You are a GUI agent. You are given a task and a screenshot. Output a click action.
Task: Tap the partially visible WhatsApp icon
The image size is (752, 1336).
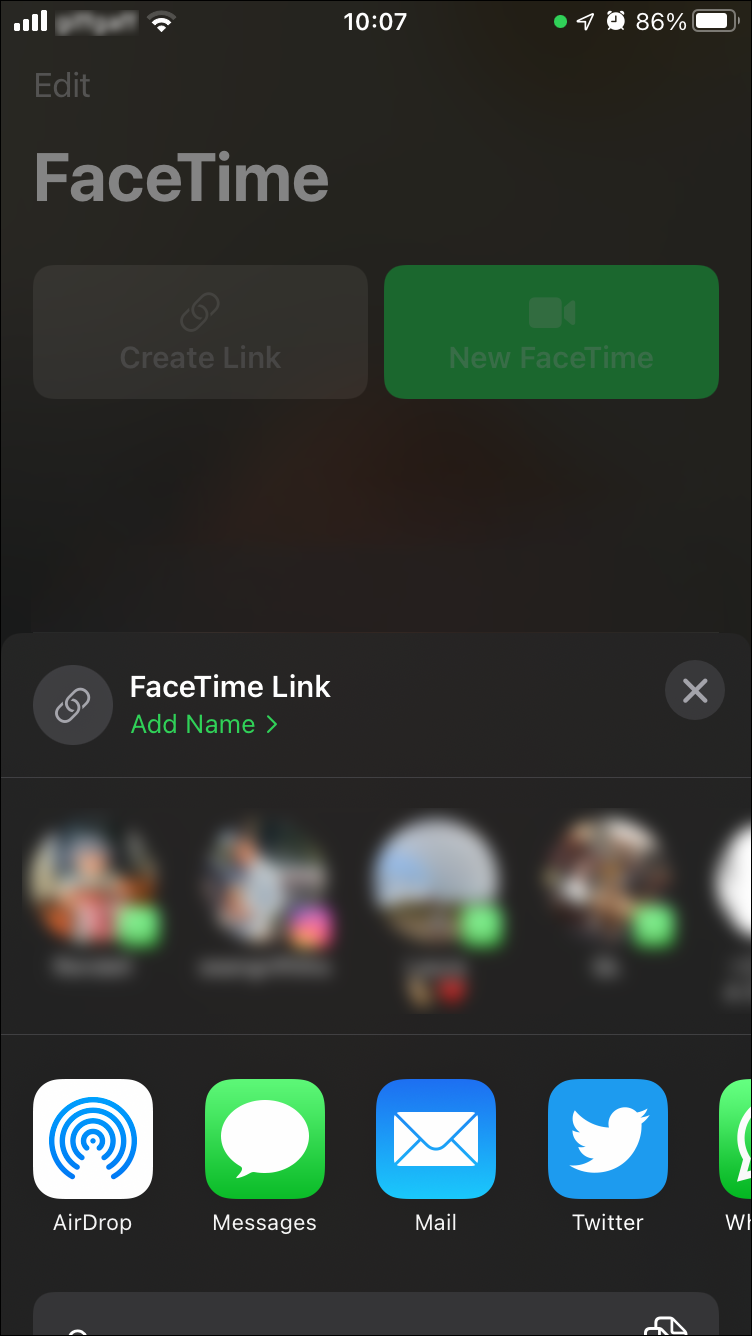click(x=736, y=1139)
